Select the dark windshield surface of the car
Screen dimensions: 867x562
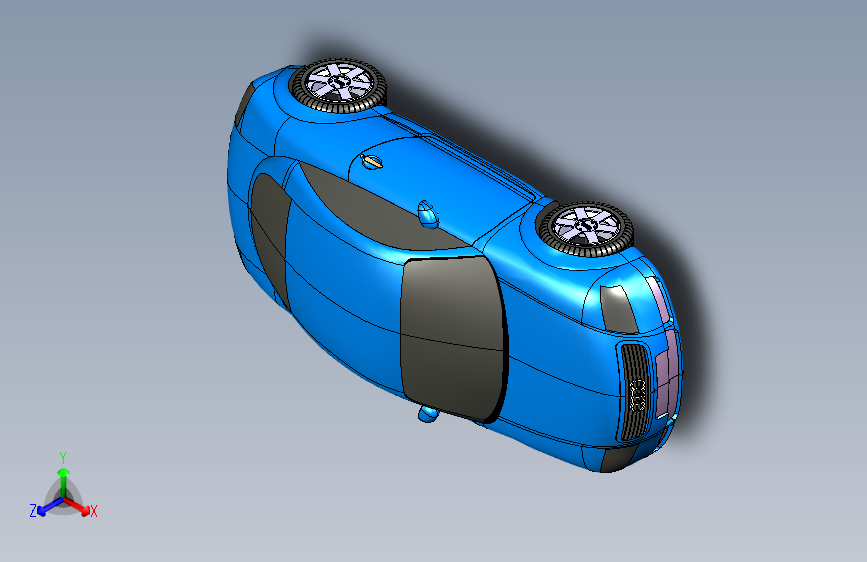[453, 339]
